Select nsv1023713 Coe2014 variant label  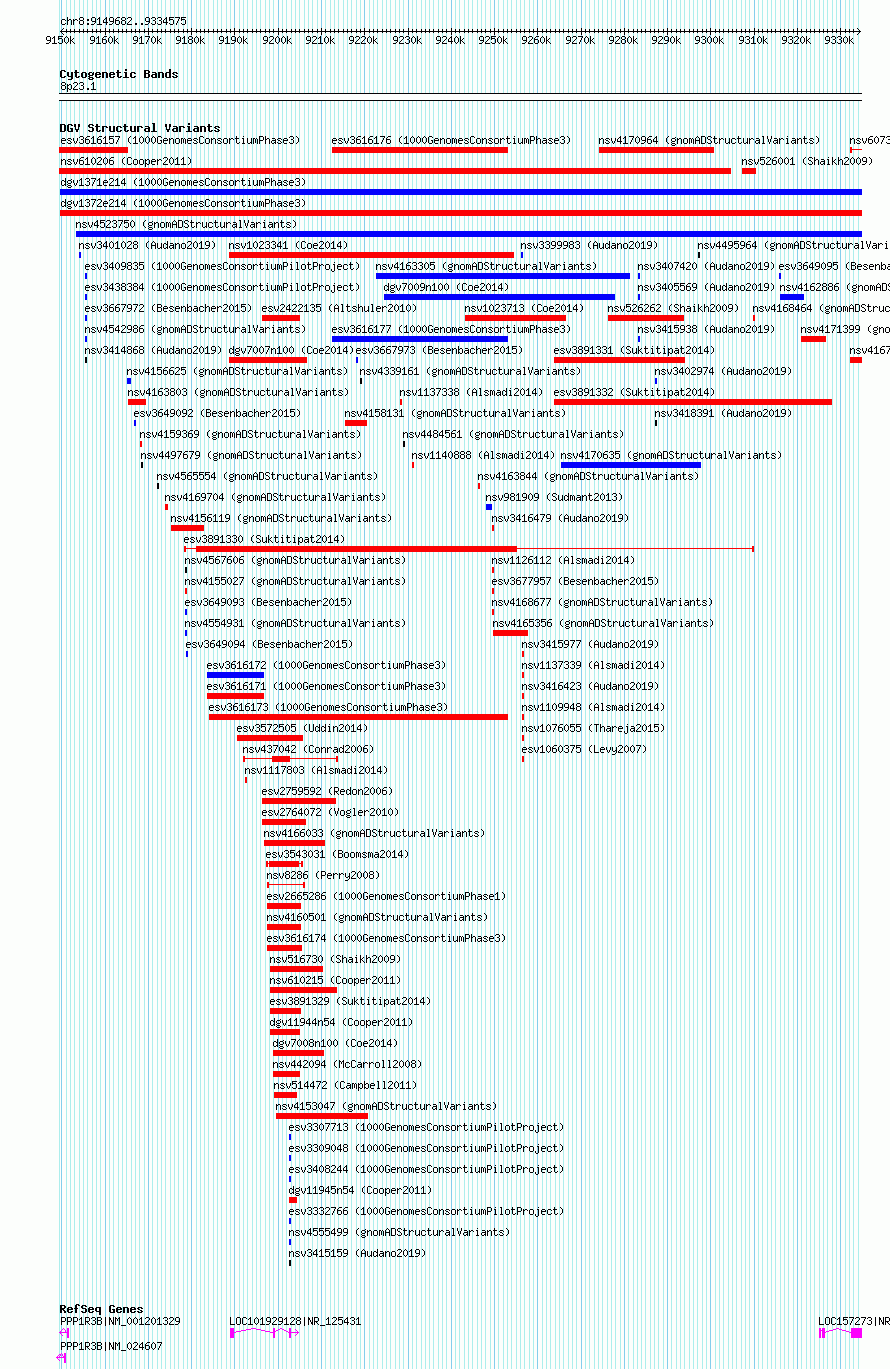[x=524, y=308]
